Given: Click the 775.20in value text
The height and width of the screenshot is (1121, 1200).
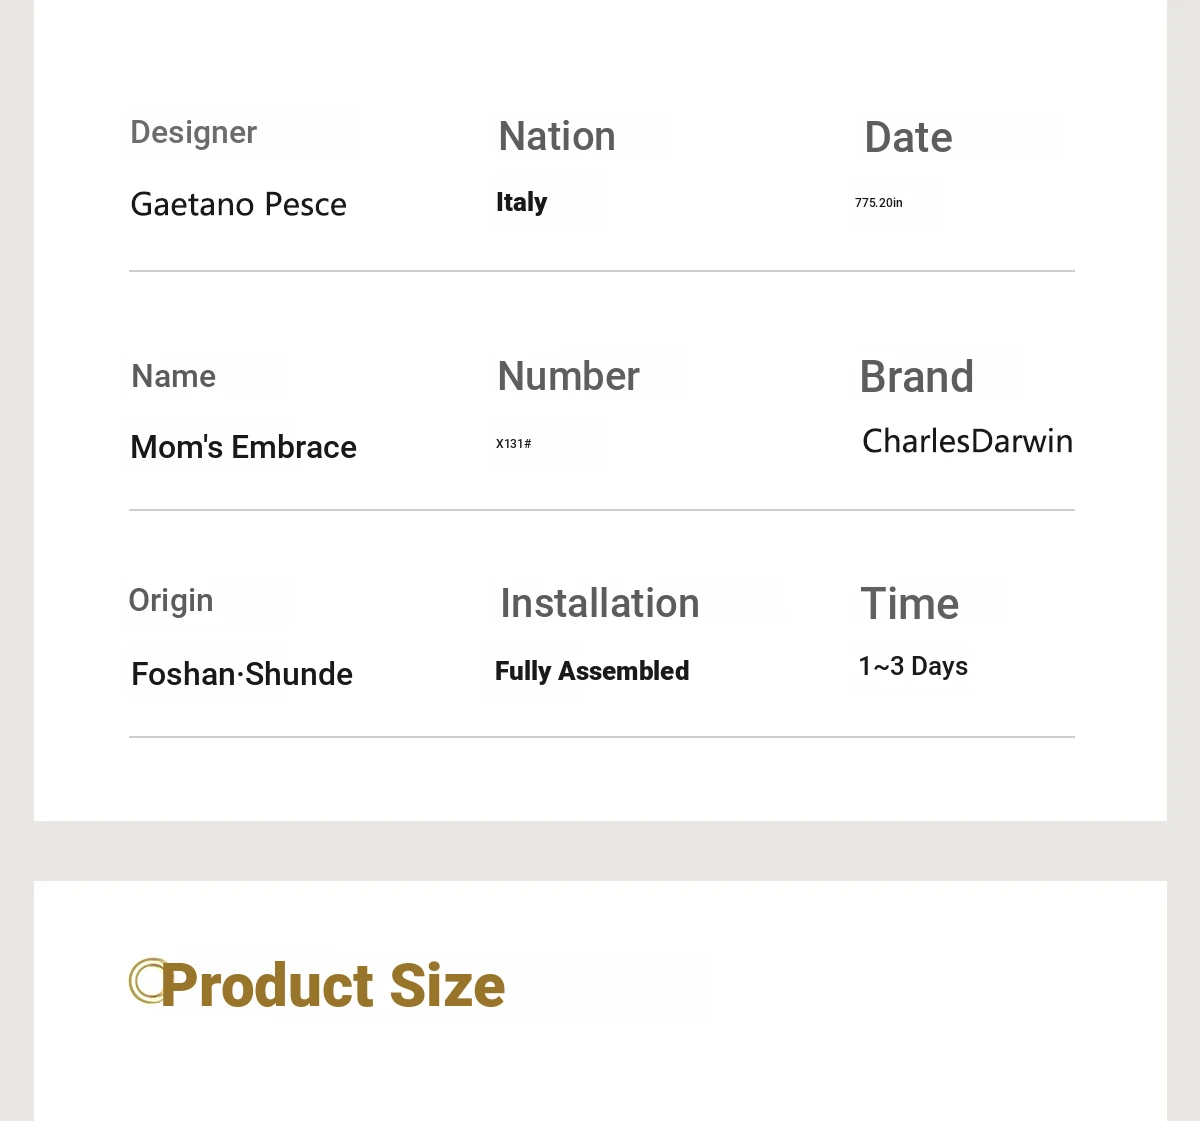Looking at the screenshot, I should [879, 203].
